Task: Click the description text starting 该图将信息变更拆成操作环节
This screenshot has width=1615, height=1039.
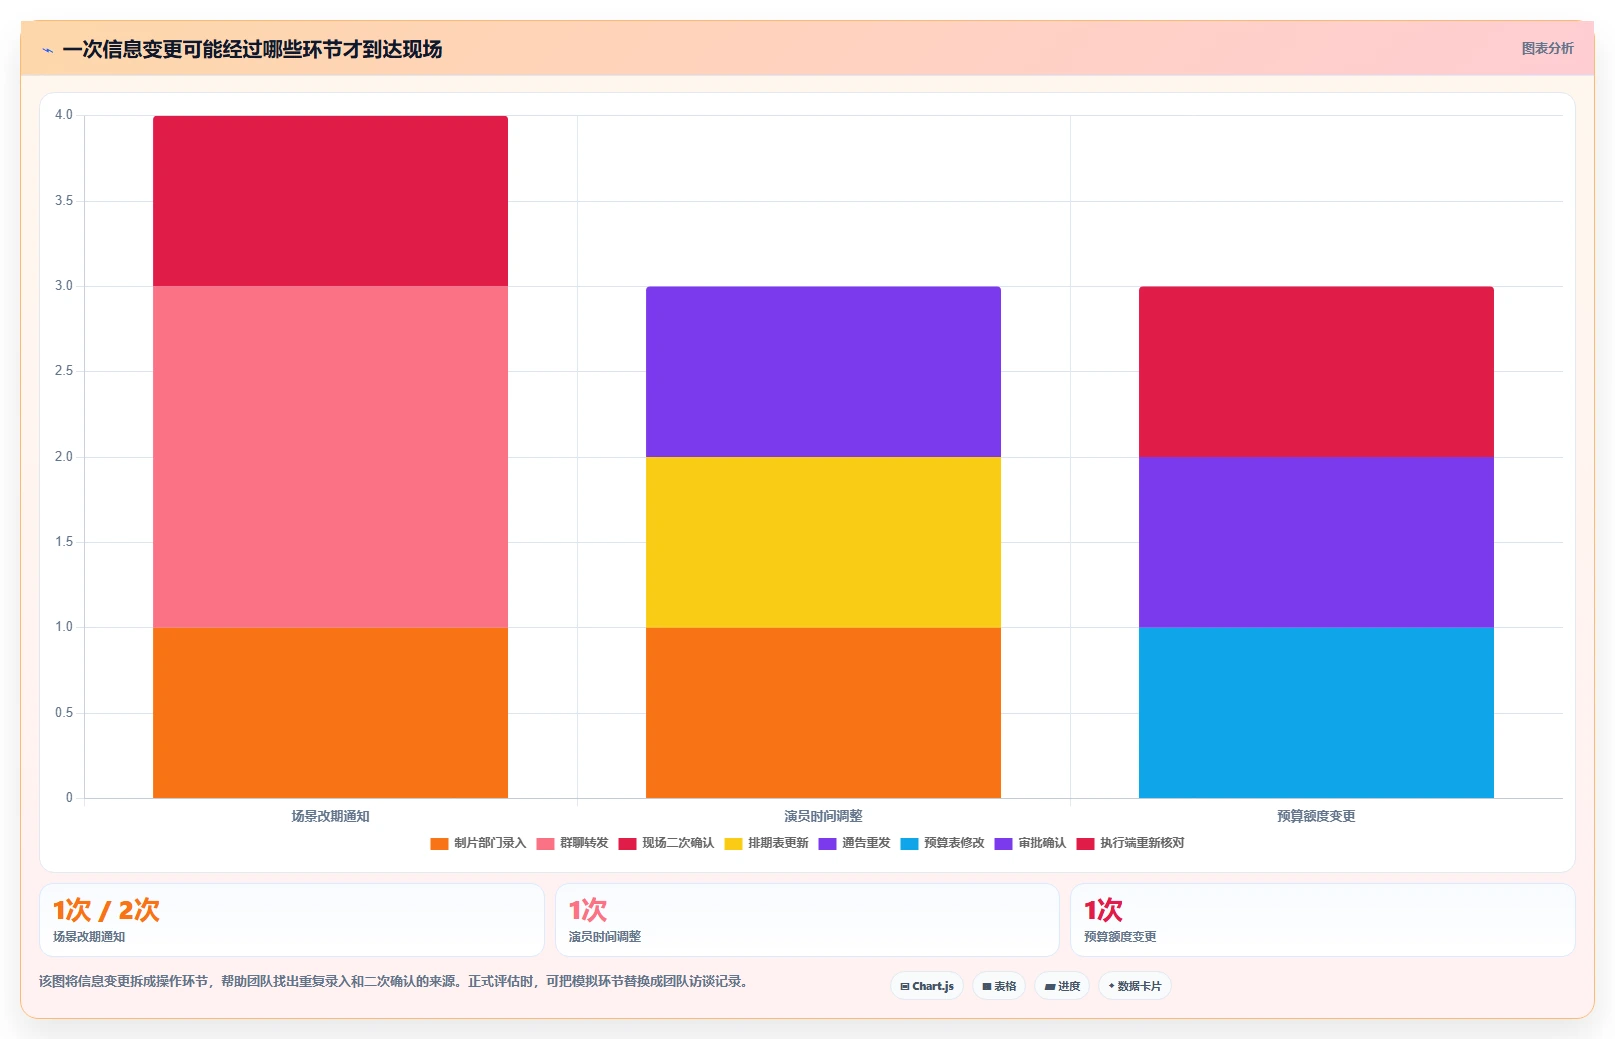Action: point(394,981)
